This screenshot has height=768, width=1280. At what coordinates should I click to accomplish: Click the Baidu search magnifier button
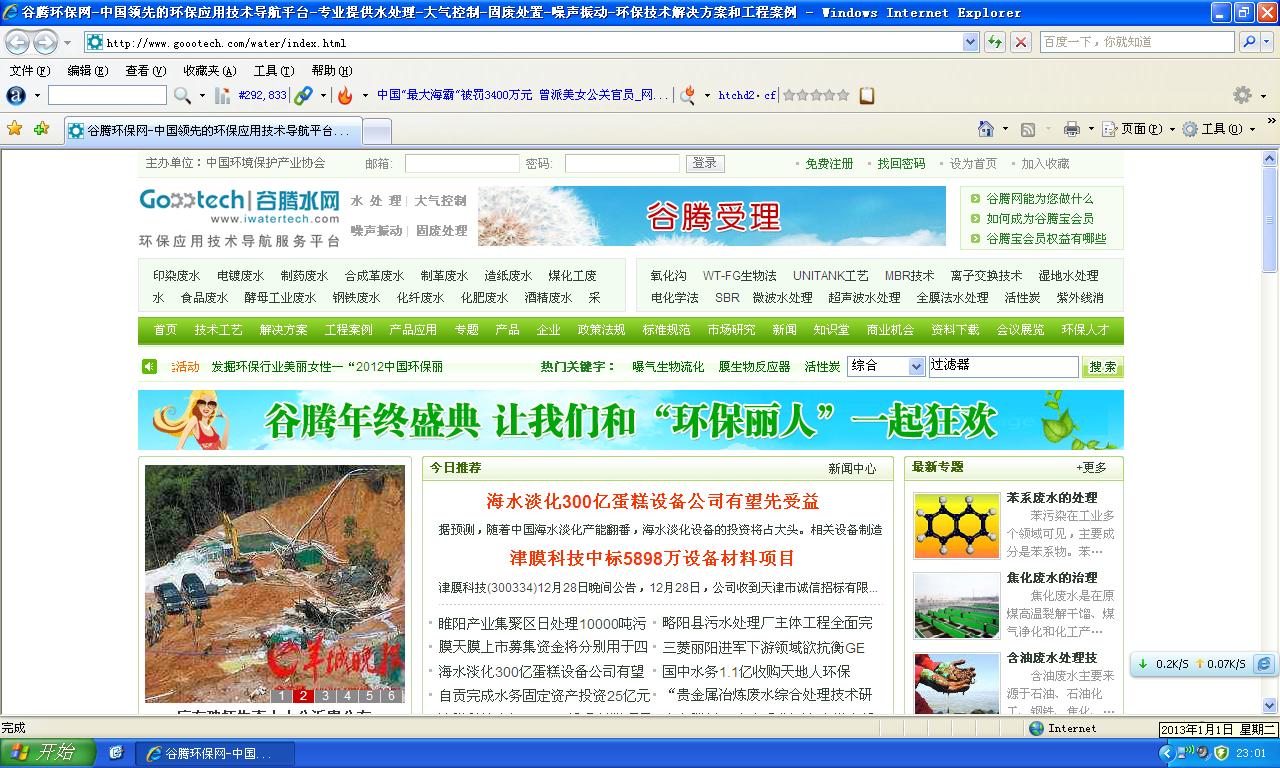coord(1249,42)
